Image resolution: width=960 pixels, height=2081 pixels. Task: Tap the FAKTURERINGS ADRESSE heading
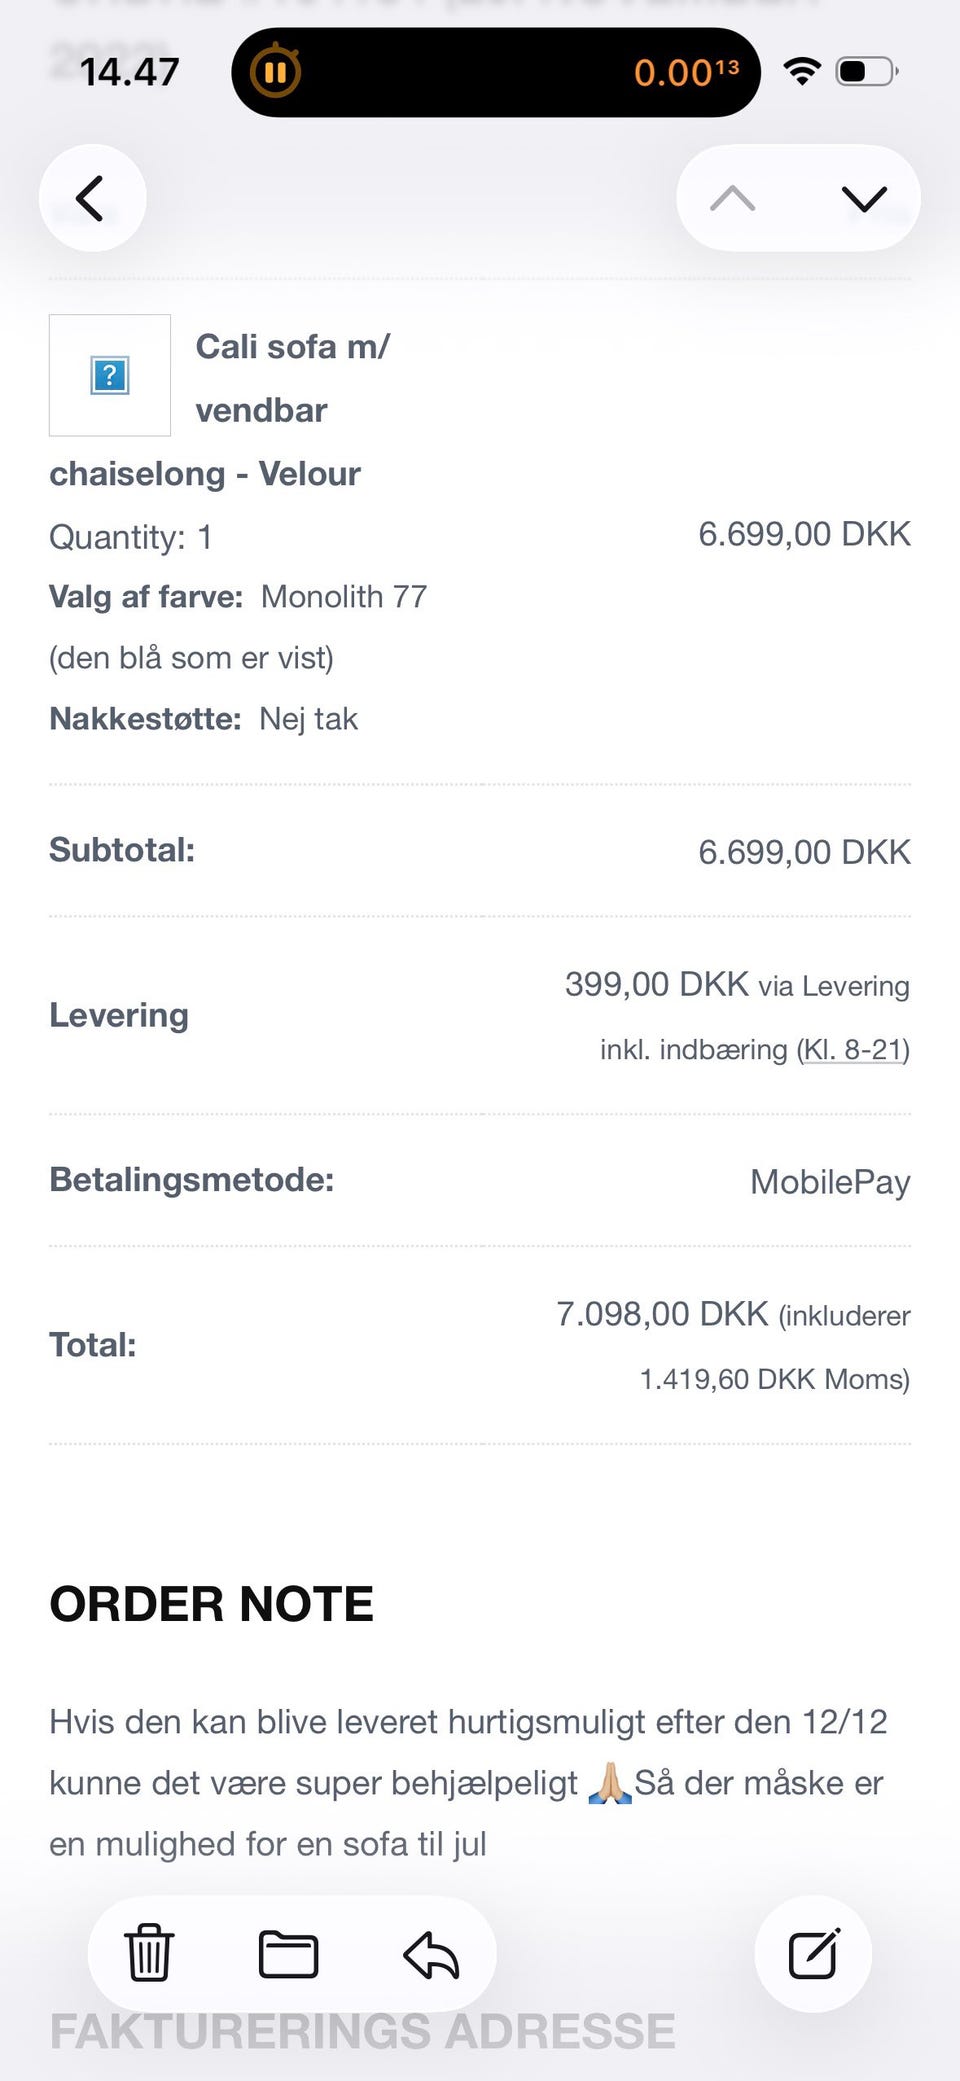point(362,2032)
